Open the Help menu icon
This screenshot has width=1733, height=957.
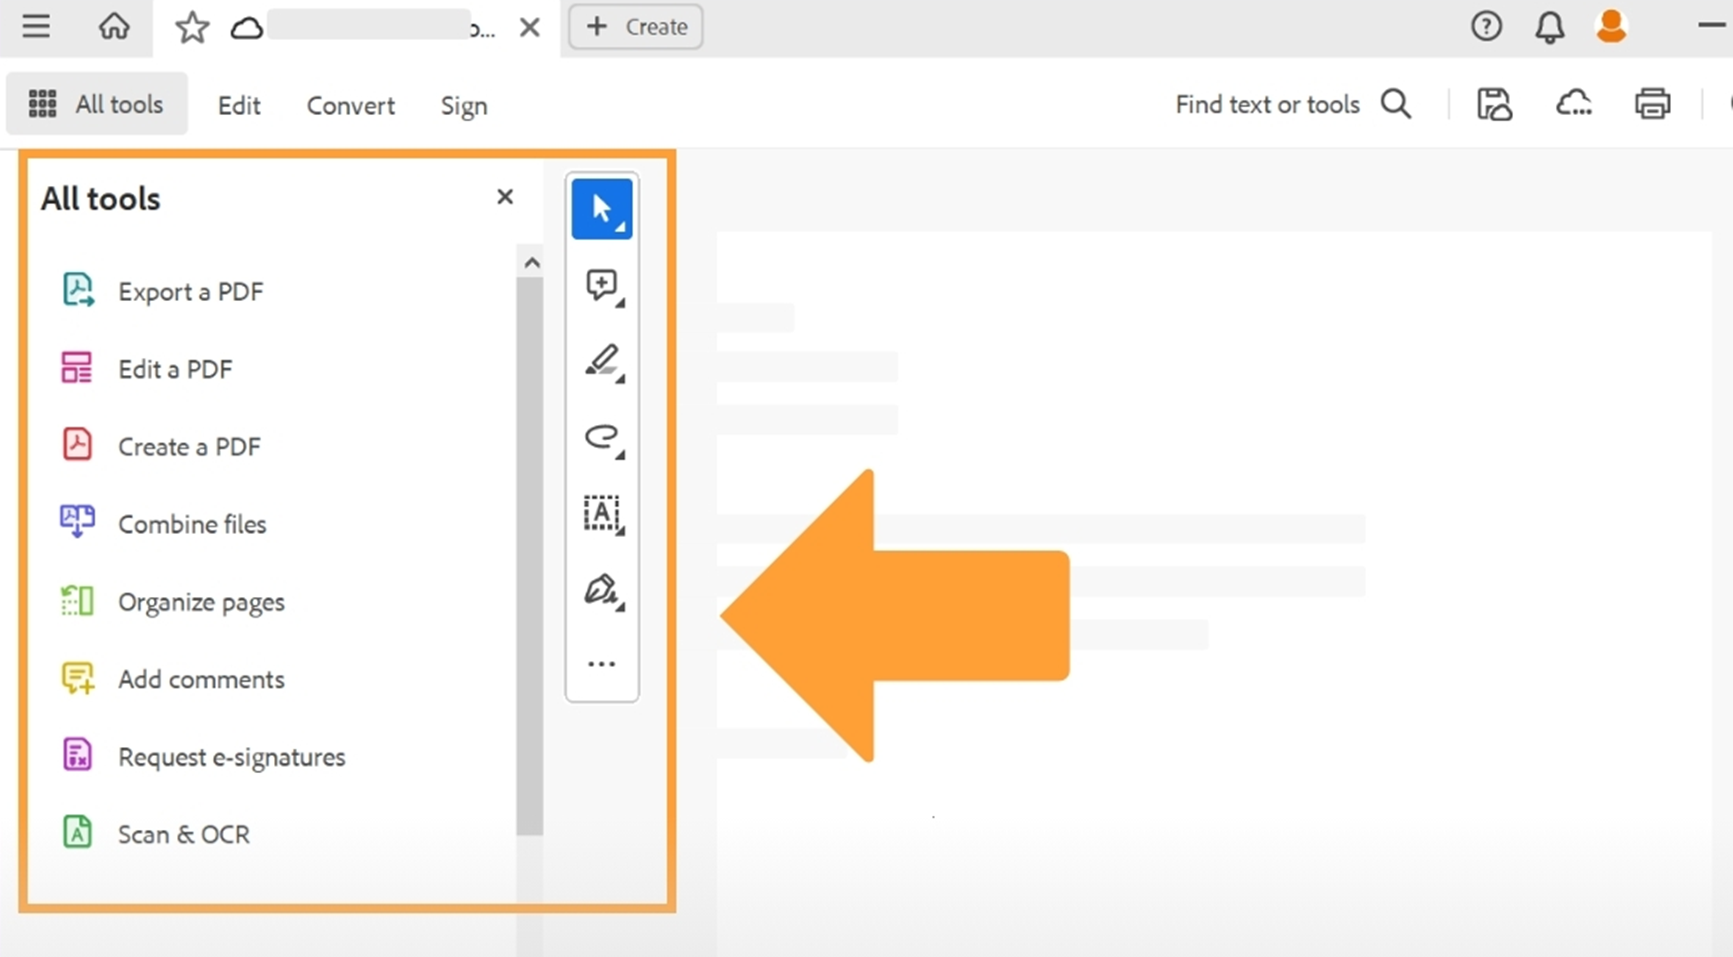(x=1486, y=26)
